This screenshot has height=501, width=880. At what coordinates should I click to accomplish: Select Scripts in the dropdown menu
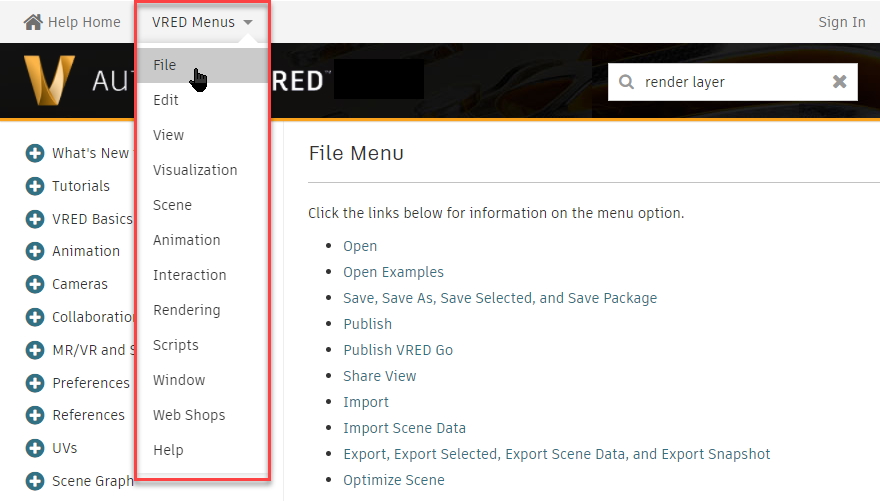point(176,345)
